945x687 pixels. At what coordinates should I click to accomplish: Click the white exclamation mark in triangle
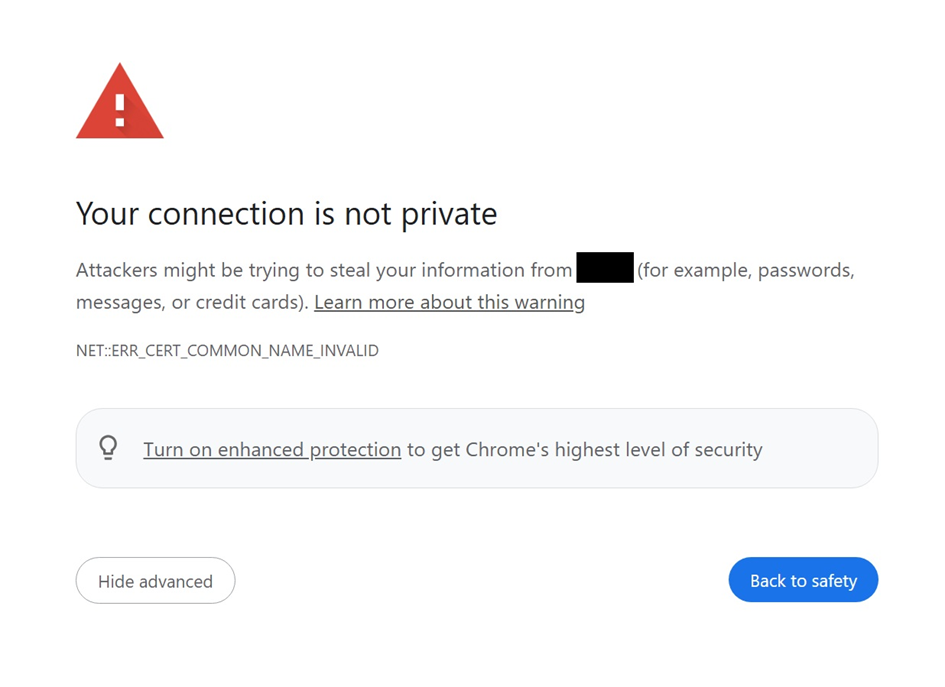tap(120, 110)
